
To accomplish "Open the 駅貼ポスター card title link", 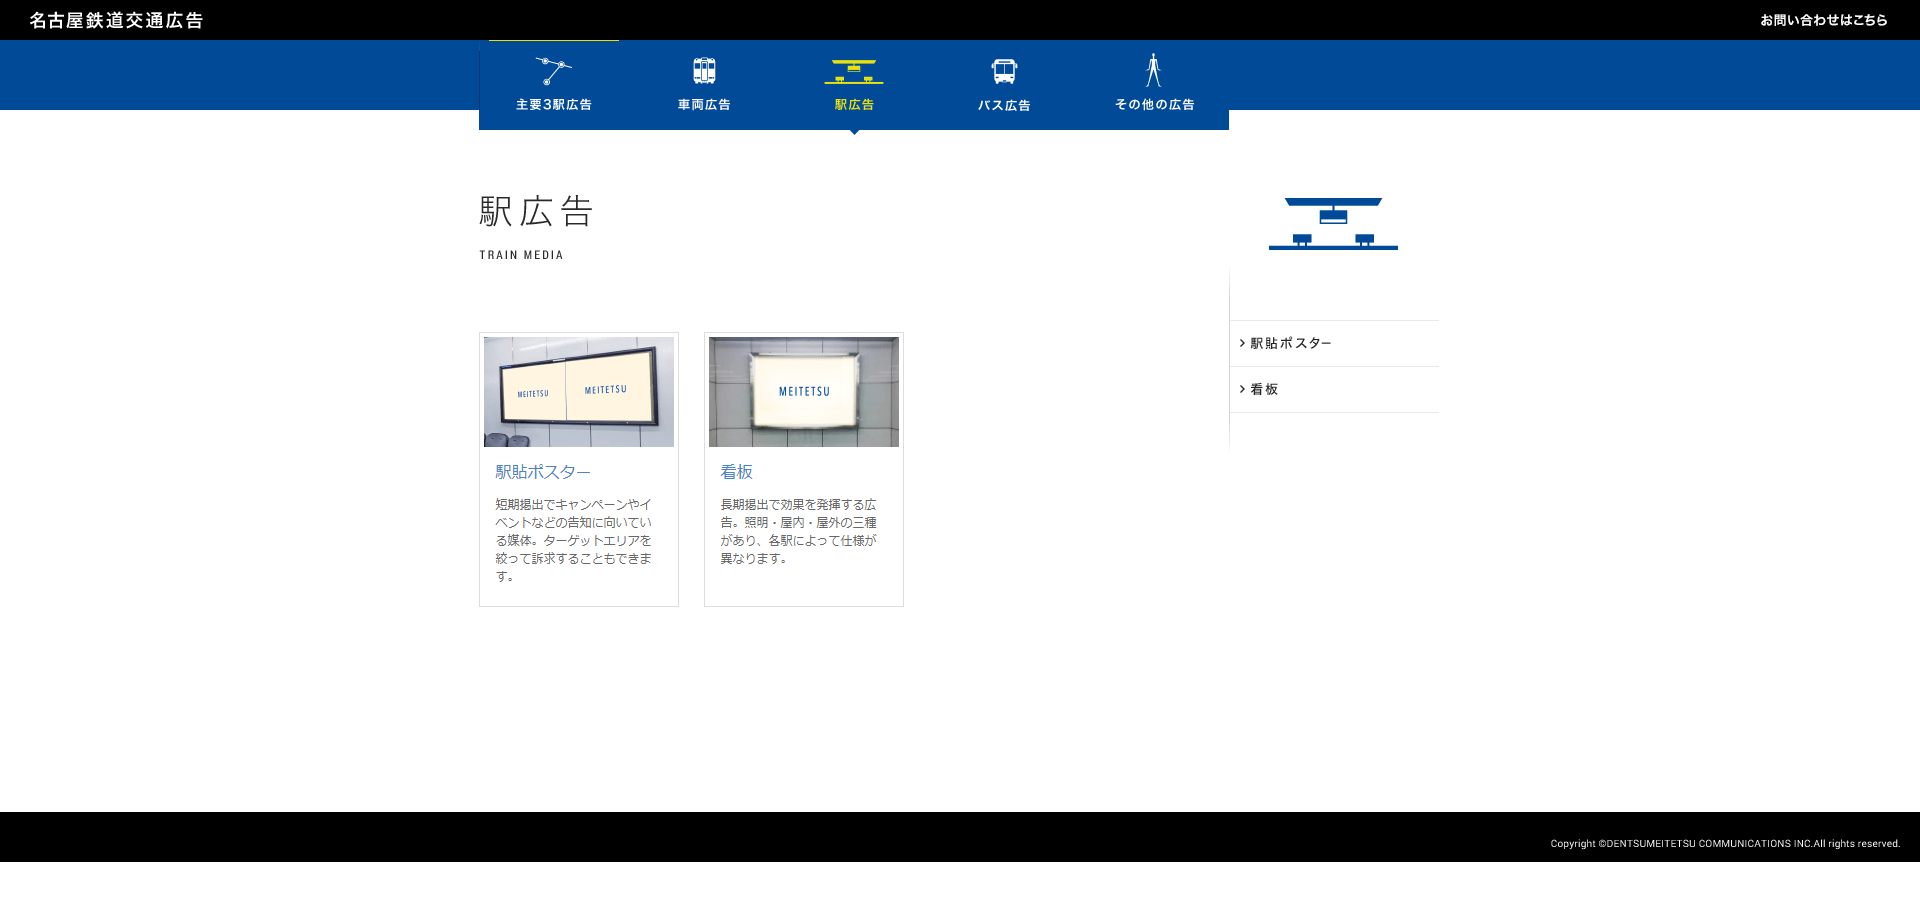I will click(543, 472).
